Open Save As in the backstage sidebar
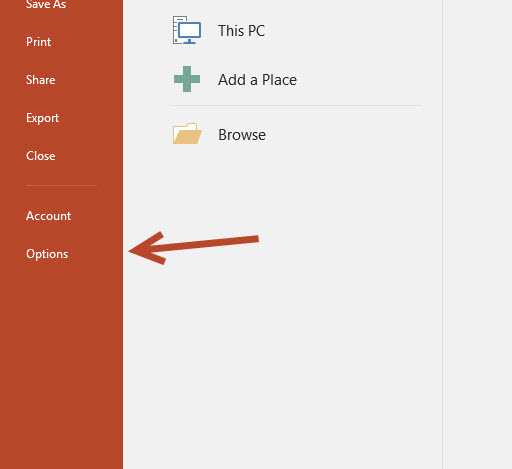This screenshot has width=512, height=469. (x=46, y=5)
